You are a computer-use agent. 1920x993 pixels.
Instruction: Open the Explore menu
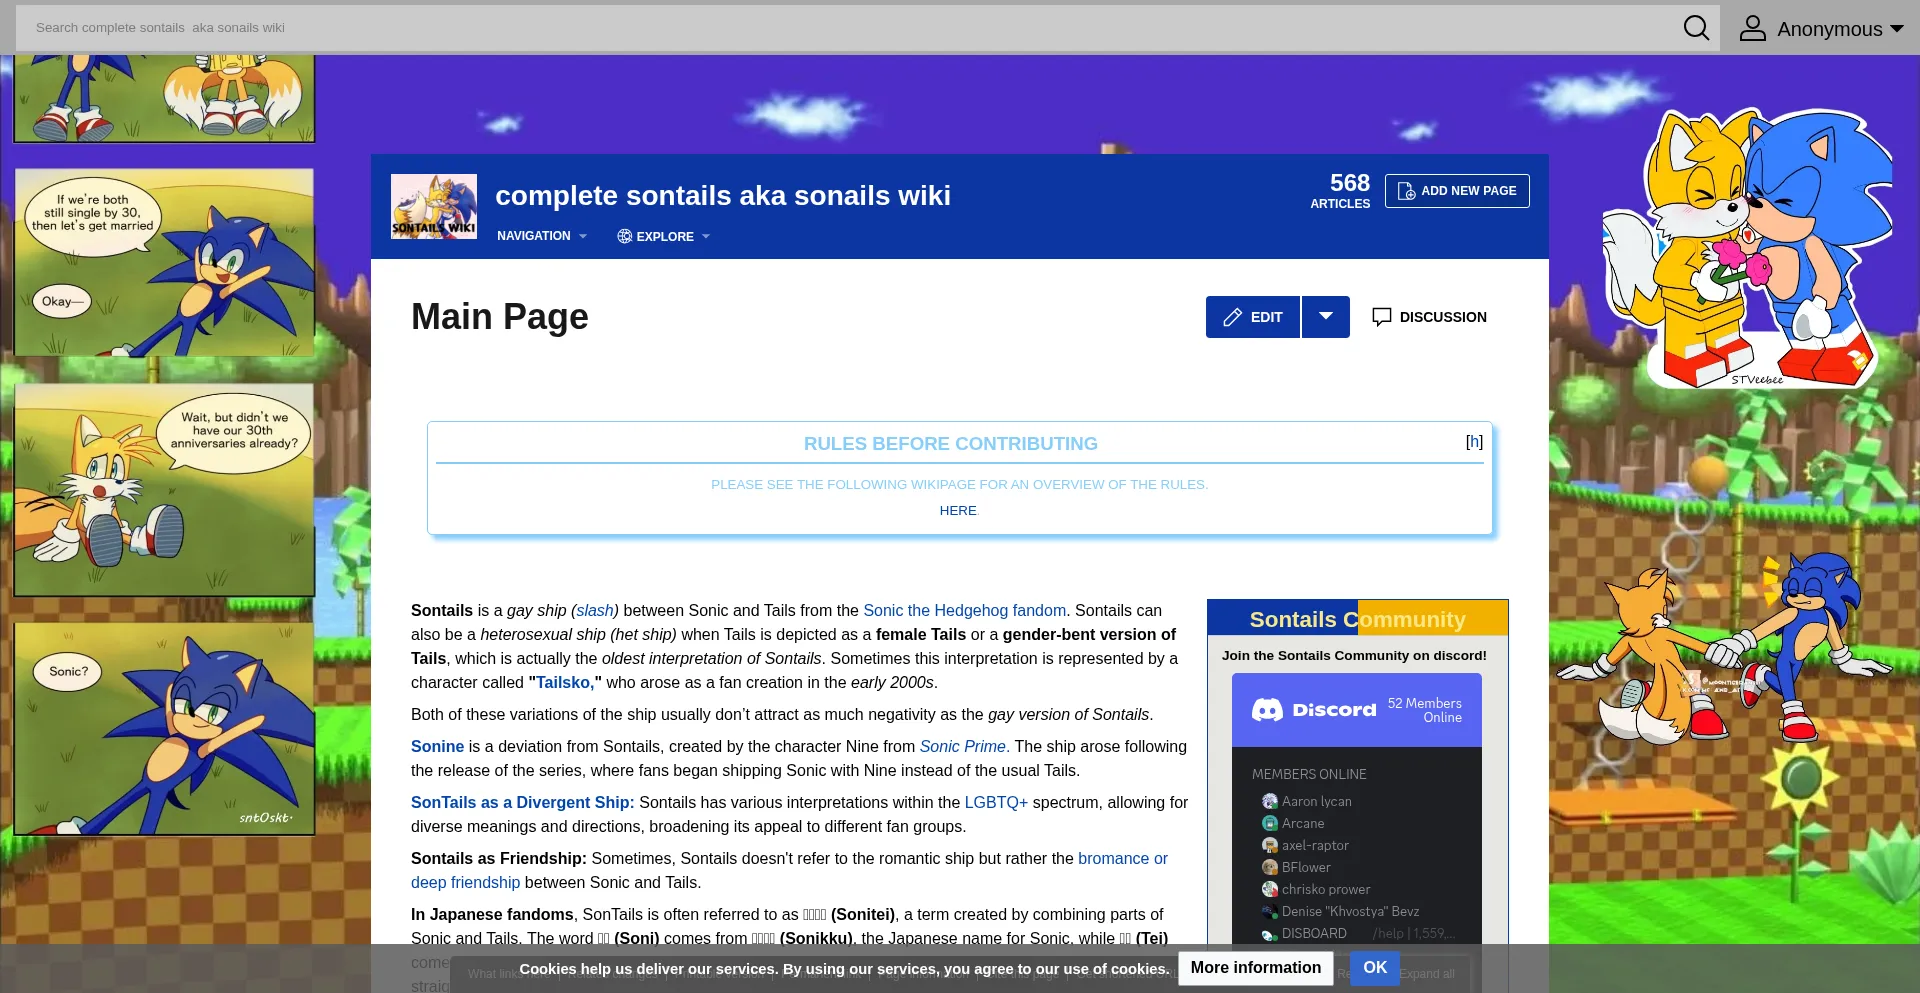(665, 237)
